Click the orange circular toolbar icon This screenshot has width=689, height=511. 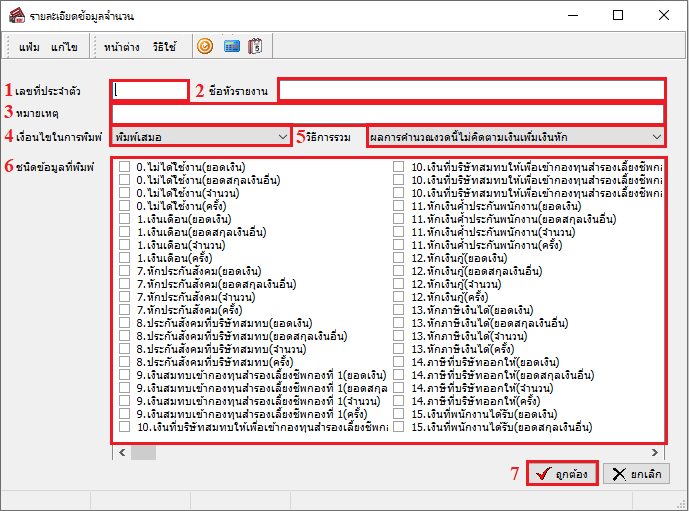coord(205,46)
